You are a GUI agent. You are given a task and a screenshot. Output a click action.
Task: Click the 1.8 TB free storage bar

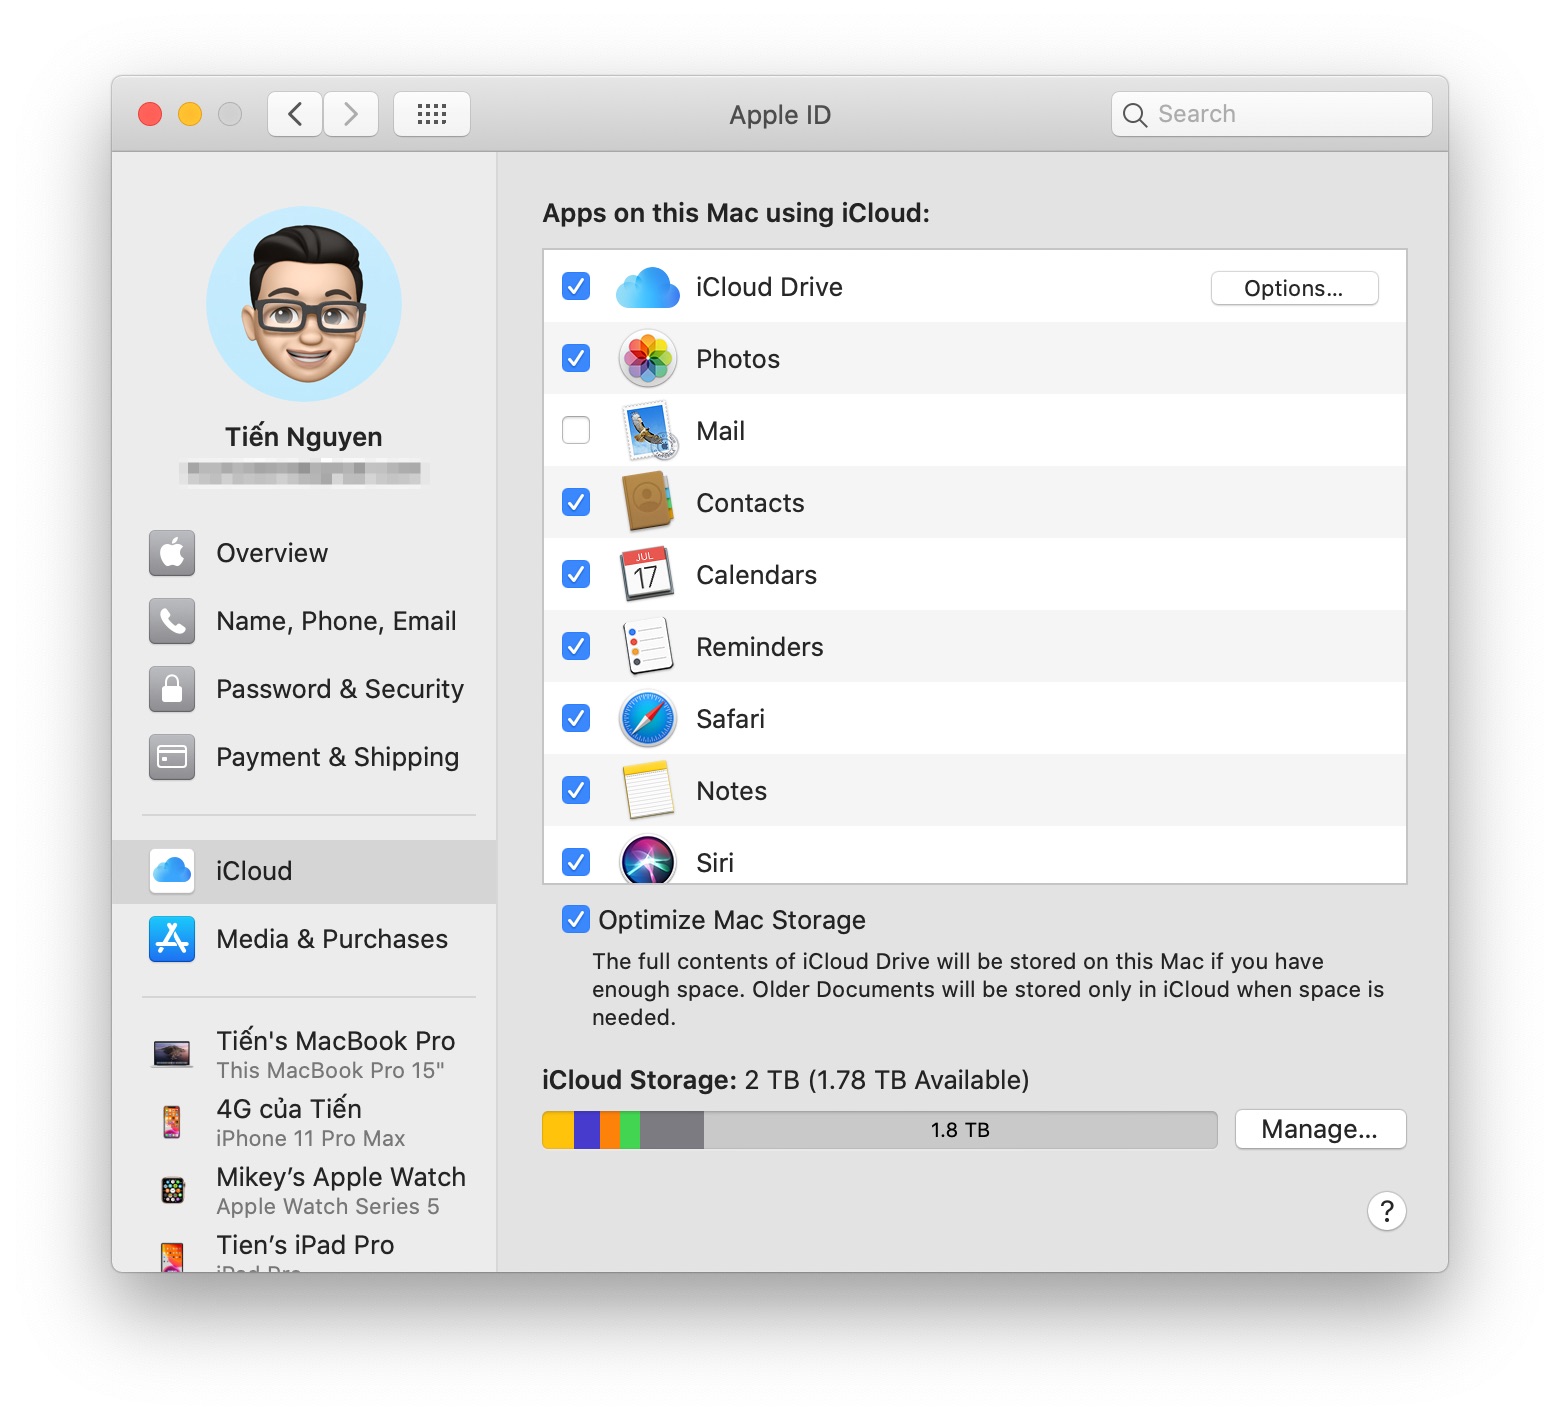point(960,1130)
